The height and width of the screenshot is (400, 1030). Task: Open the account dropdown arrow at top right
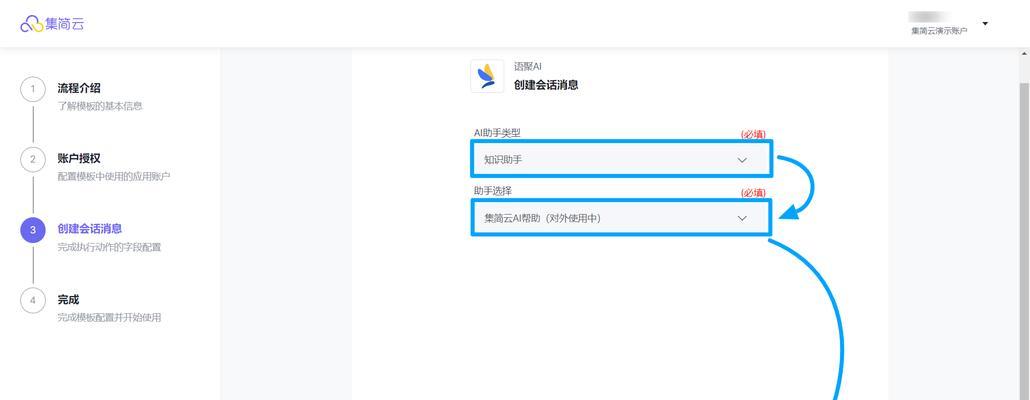(x=985, y=24)
